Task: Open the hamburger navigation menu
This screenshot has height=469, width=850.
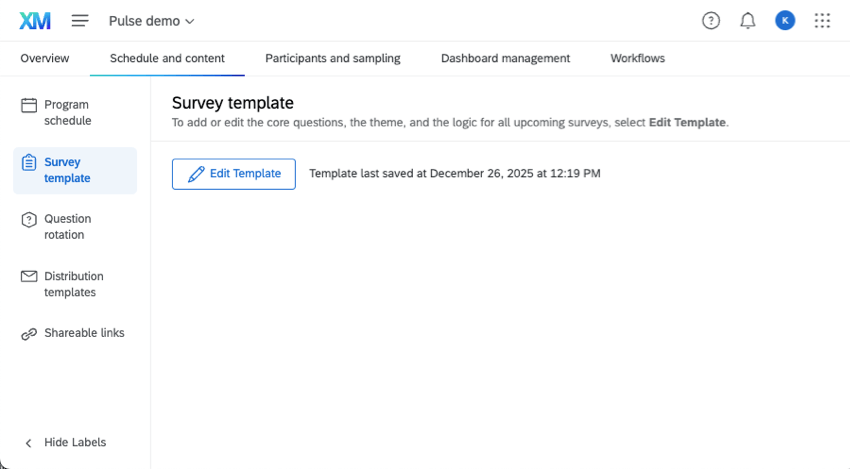Action: (80, 21)
